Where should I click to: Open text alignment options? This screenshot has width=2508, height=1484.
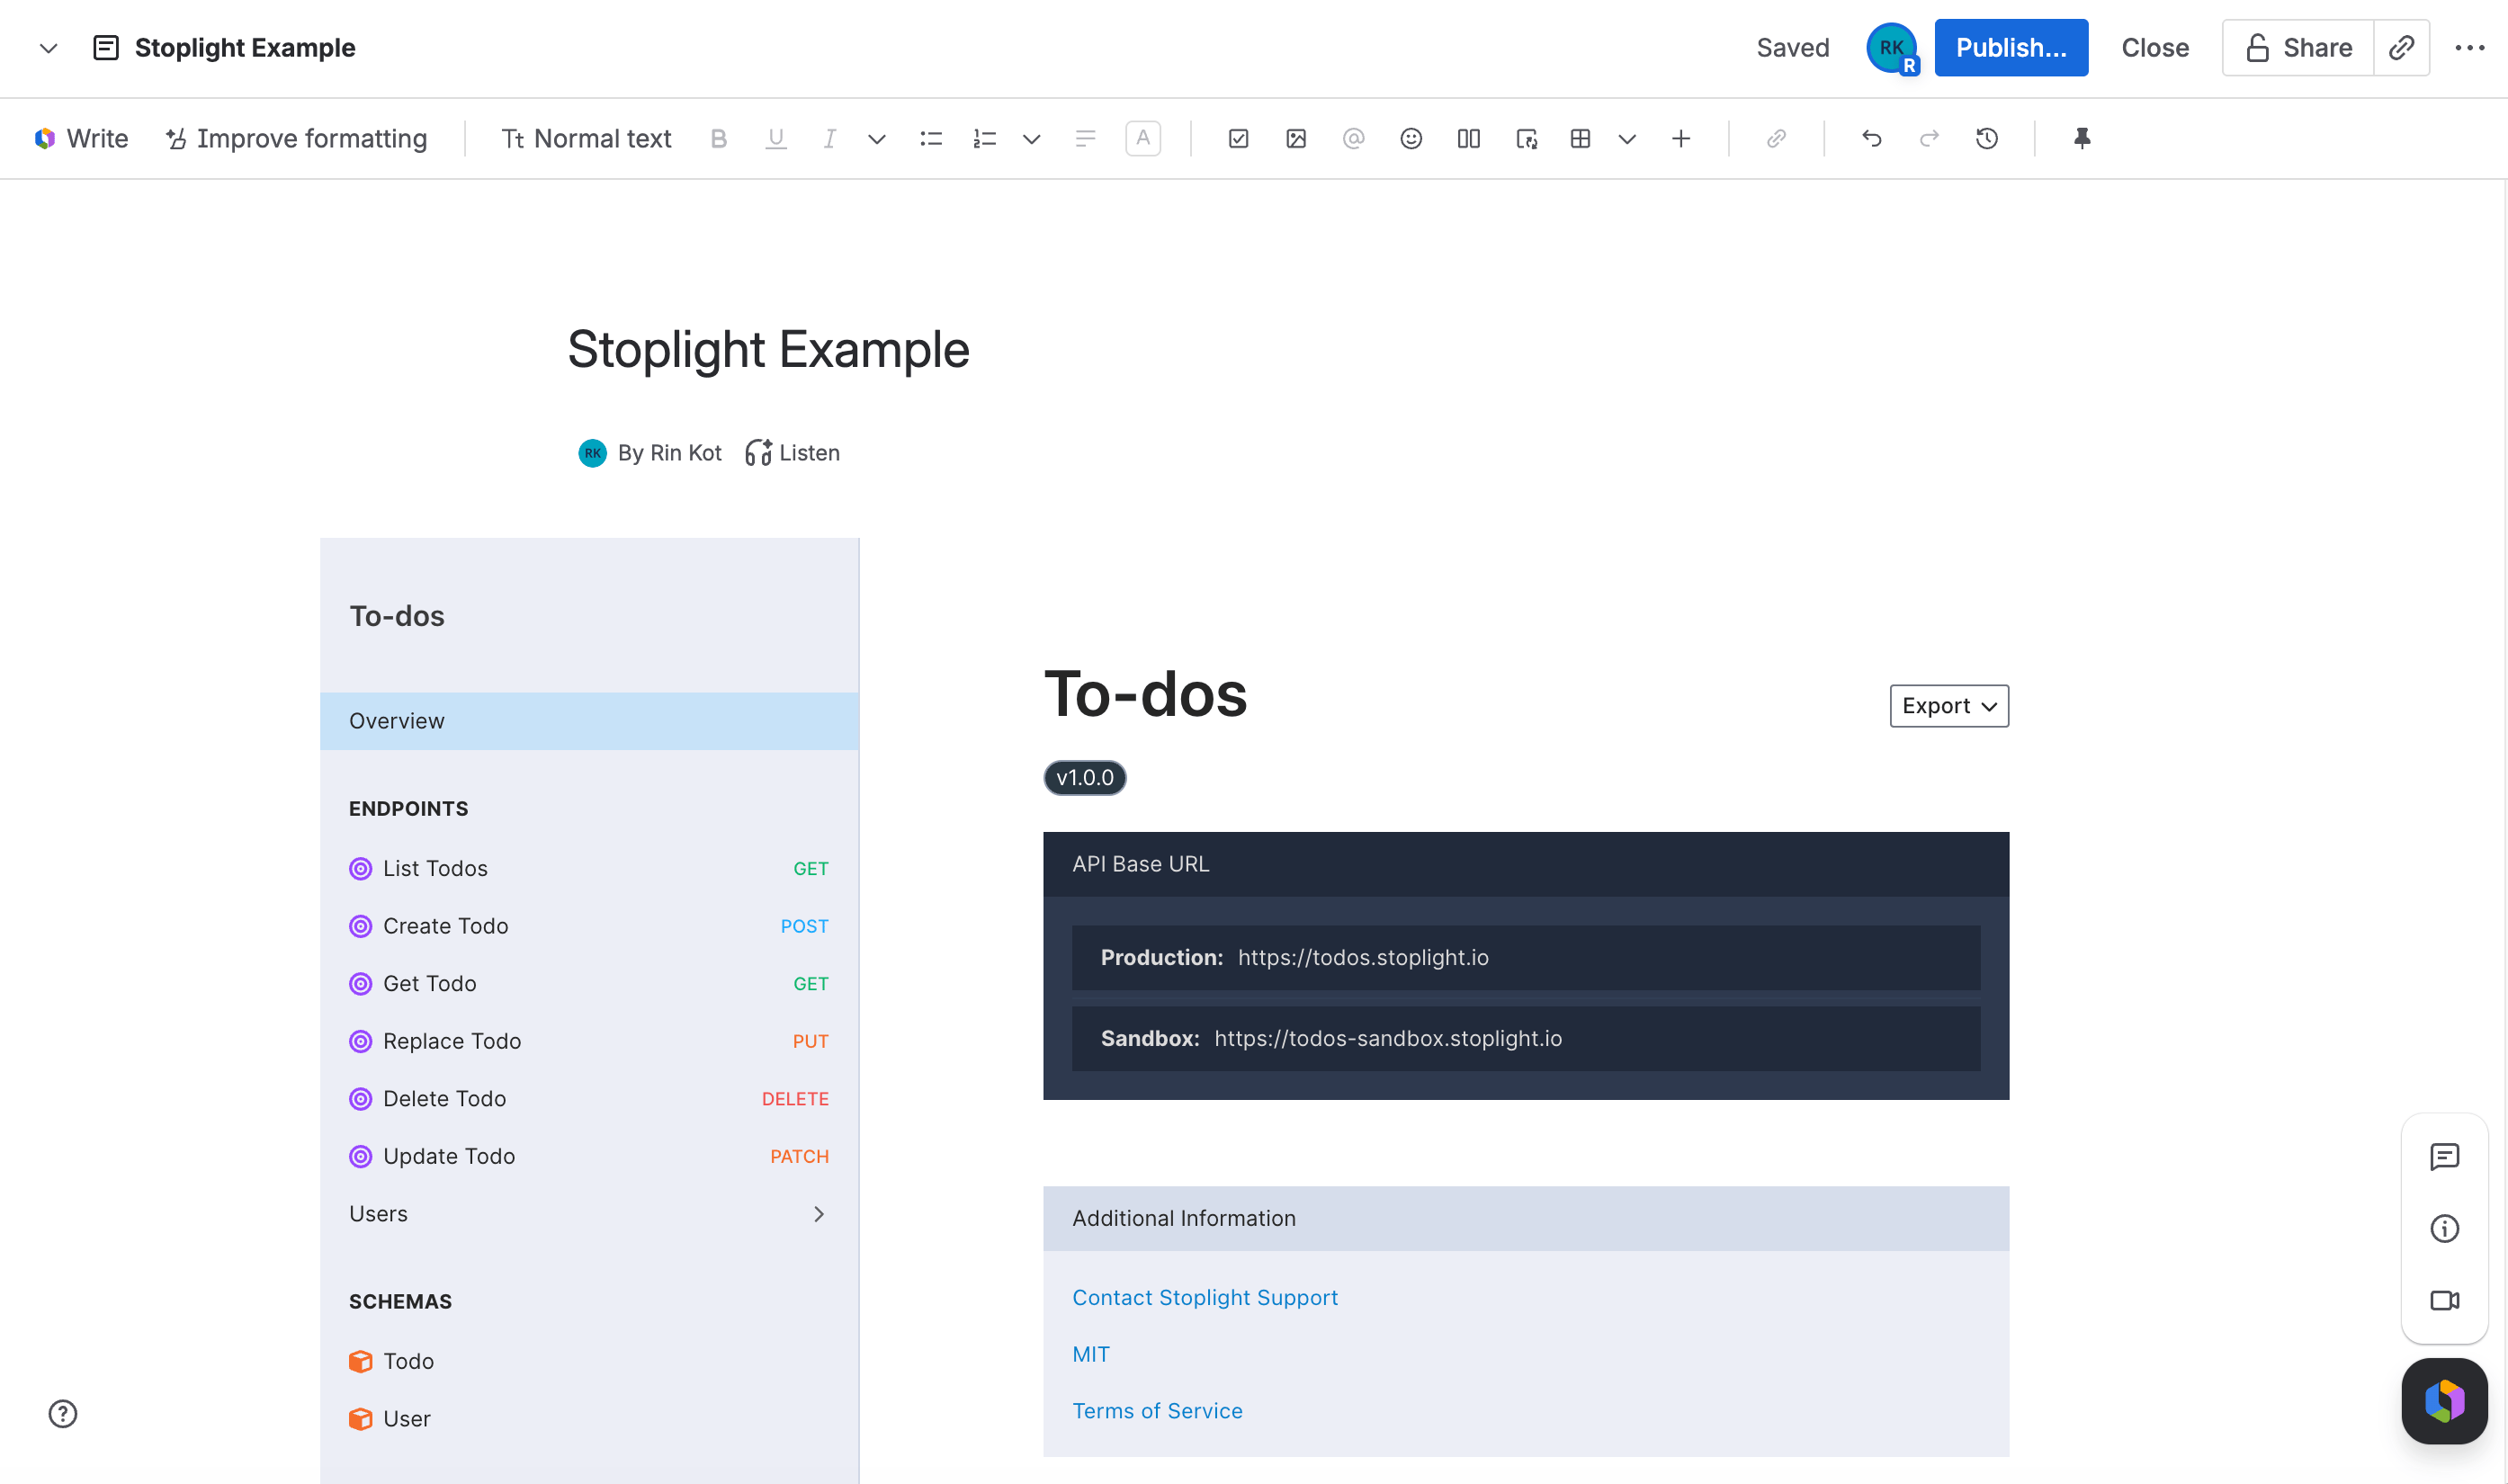[x=1085, y=138]
